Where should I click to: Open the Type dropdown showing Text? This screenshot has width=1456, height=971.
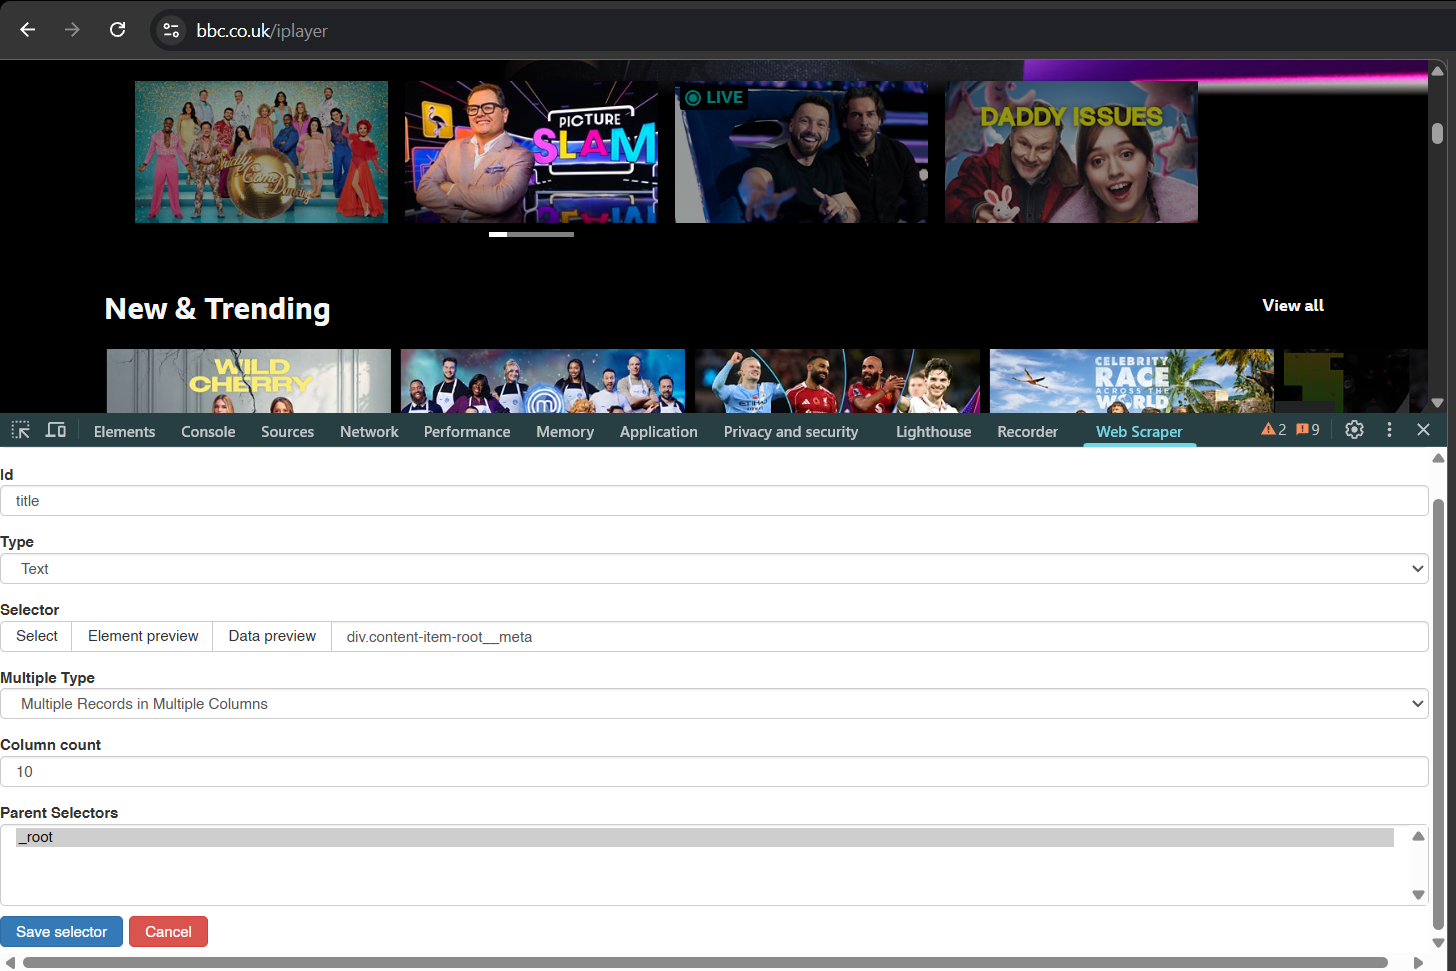714,569
